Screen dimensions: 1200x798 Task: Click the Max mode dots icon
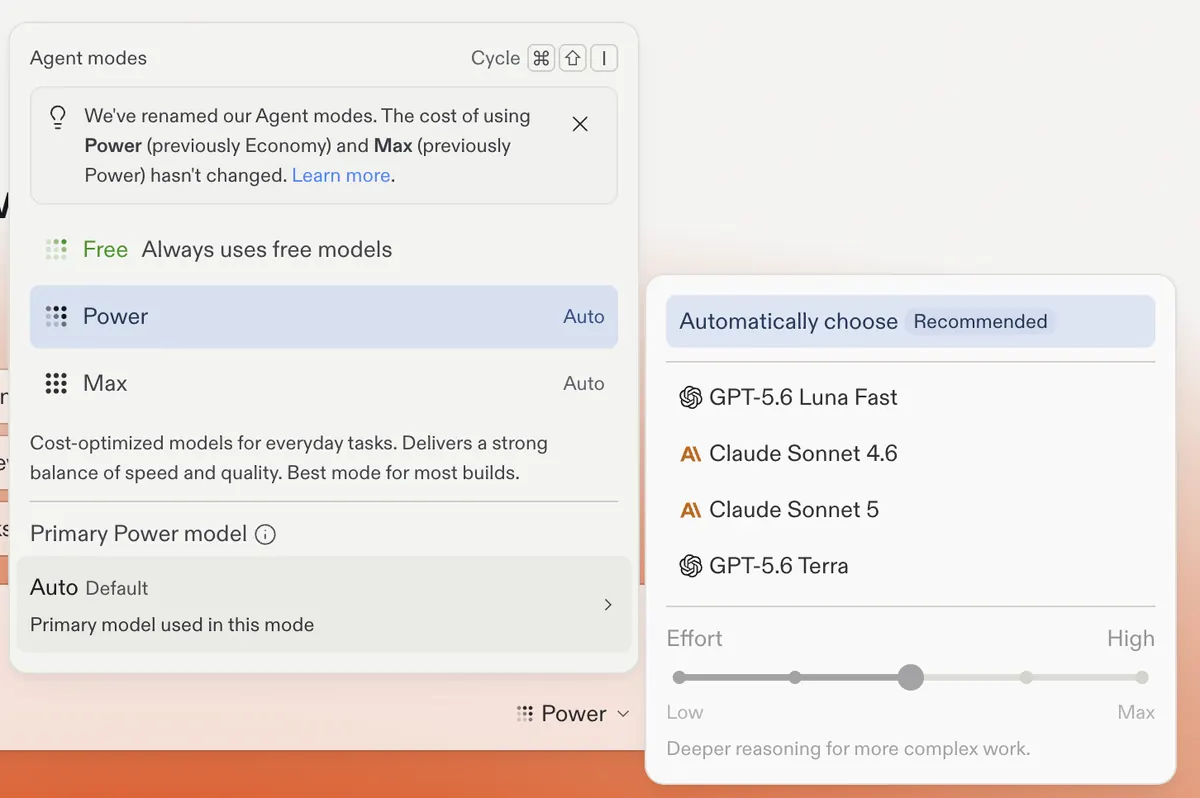click(x=56, y=383)
